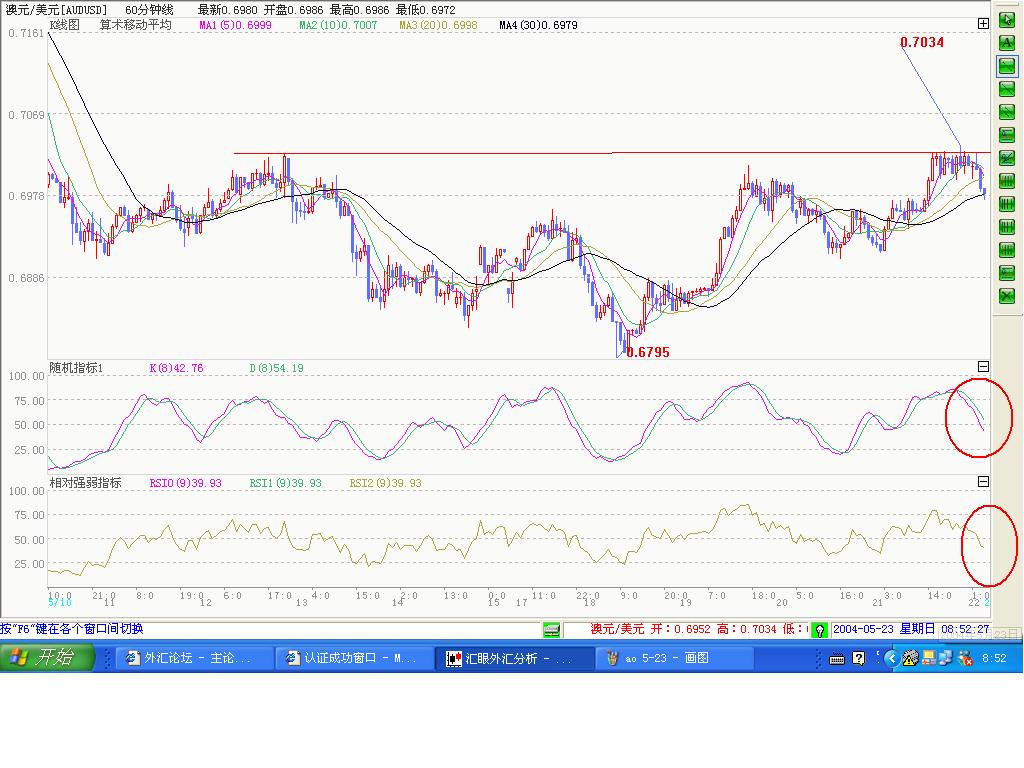1024x768 pixels.
Task: Click the 0.7034 high price annotation
Action: 922,42
